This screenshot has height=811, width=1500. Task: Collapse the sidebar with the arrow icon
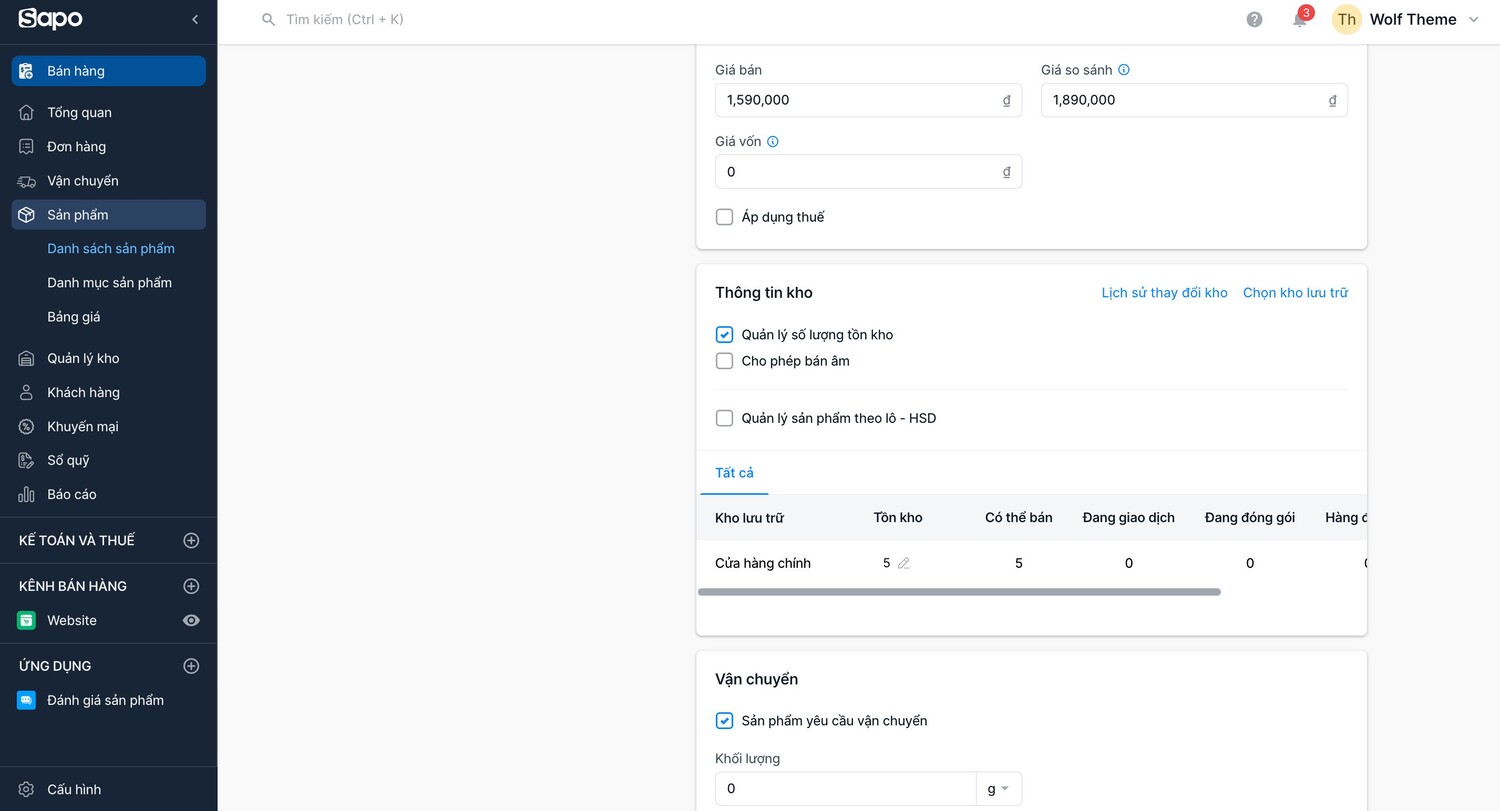pos(195,19)
